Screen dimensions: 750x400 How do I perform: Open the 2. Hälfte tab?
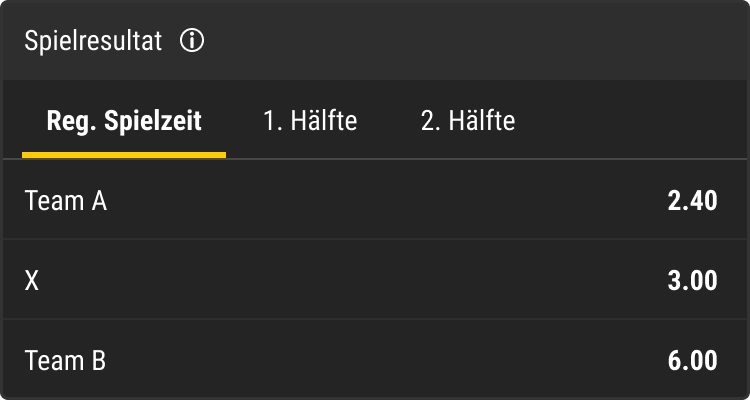tap(468, 122)
